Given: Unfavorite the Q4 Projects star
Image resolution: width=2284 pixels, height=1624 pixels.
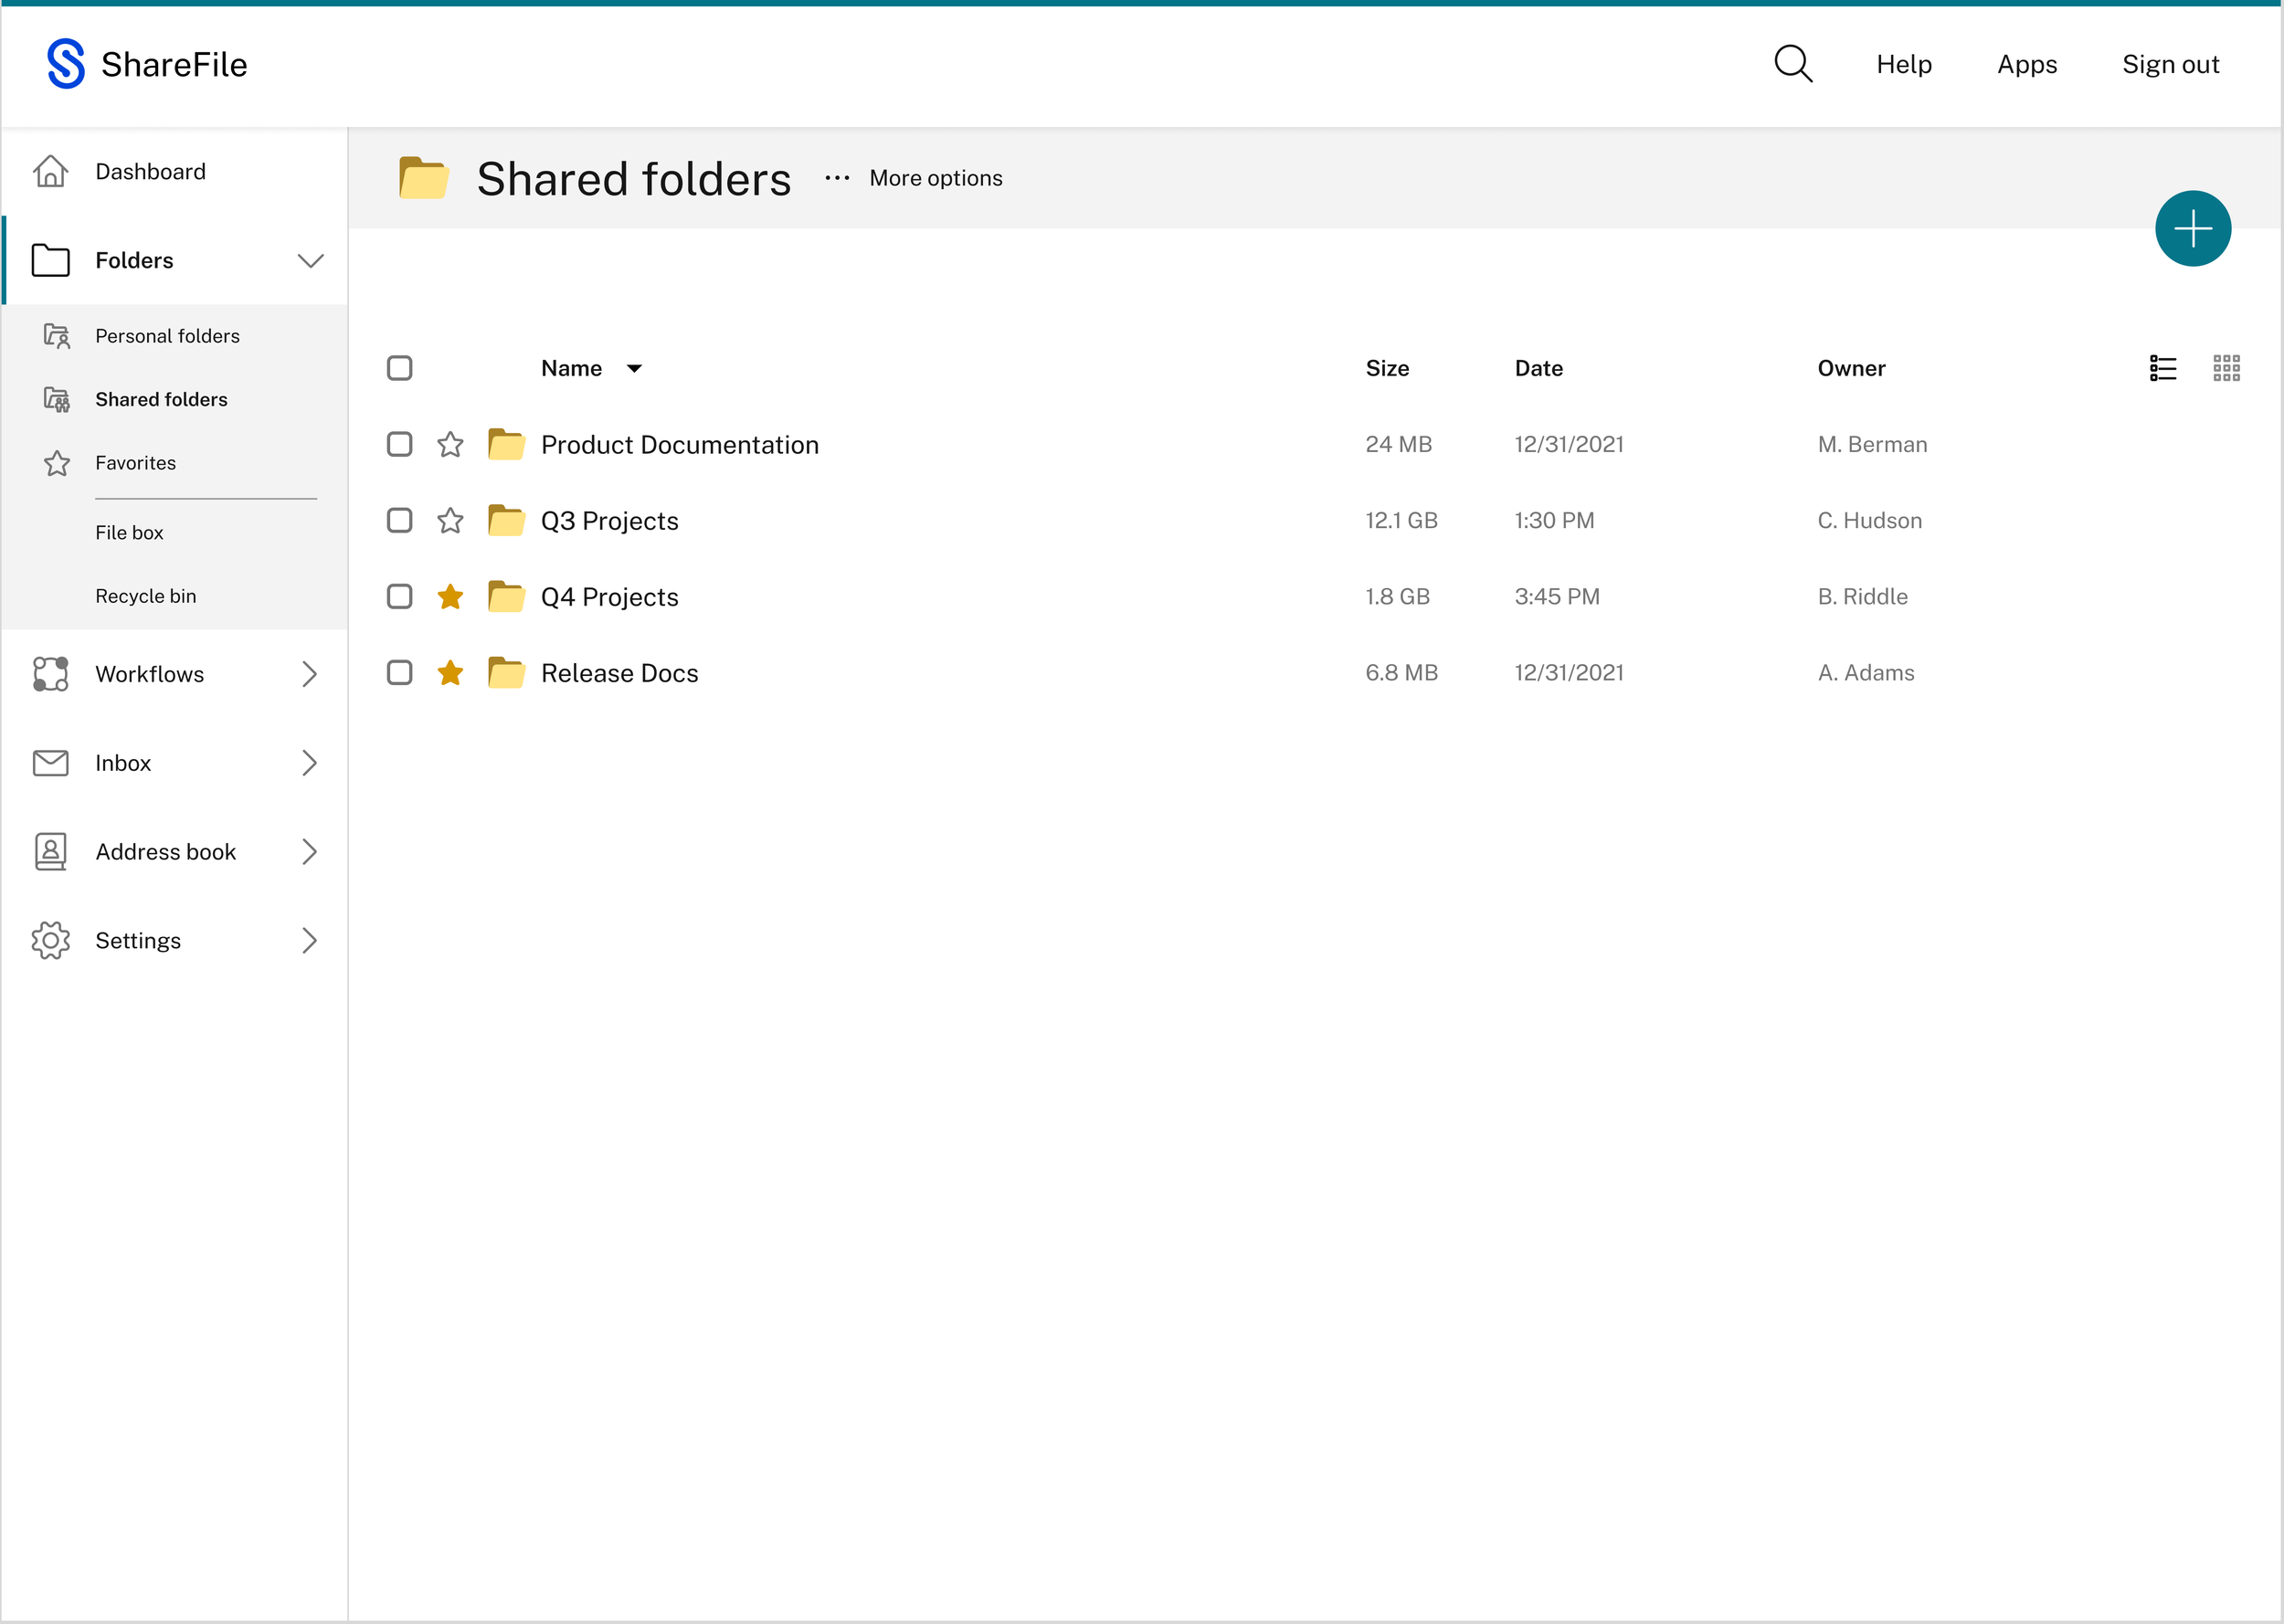Looking at the screenshot, I should click(x=450, y=597).
